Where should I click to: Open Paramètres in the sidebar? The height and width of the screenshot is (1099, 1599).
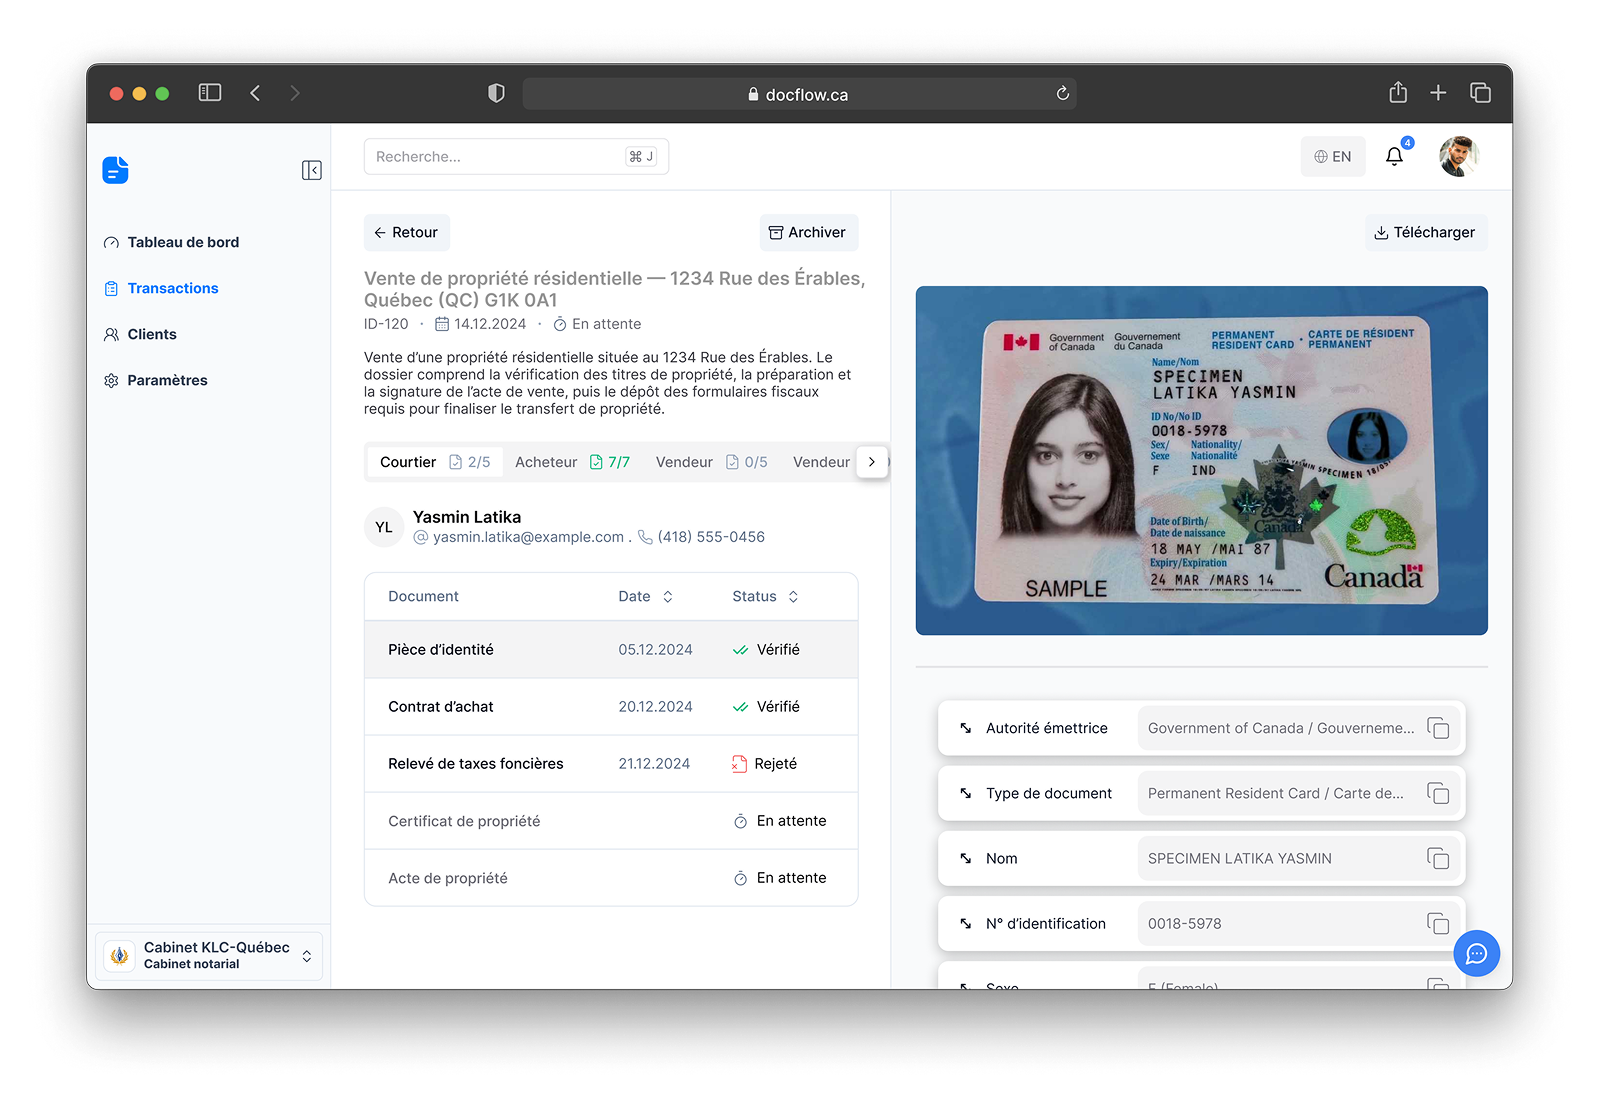pos(156,380)
